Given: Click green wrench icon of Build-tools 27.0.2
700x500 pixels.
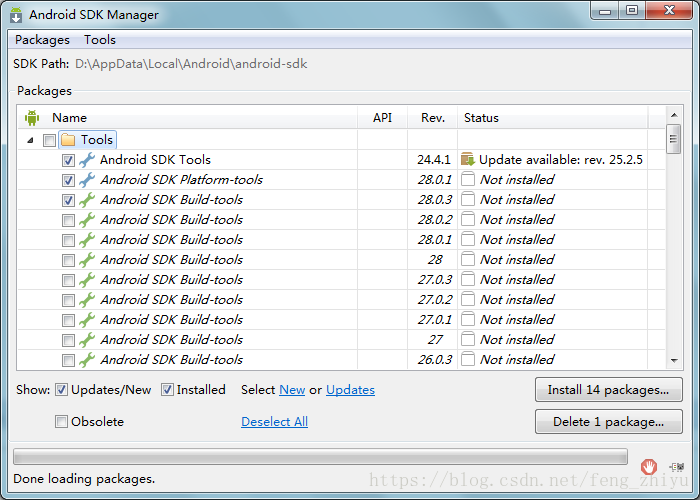Looking at the screenshot, I should [87, 300].
